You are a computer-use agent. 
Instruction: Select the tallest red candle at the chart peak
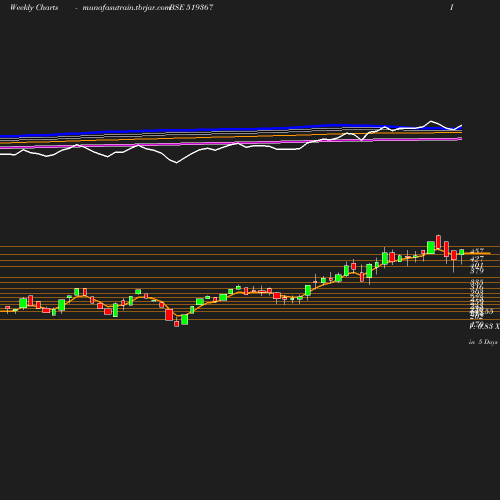tap(438, 242)
